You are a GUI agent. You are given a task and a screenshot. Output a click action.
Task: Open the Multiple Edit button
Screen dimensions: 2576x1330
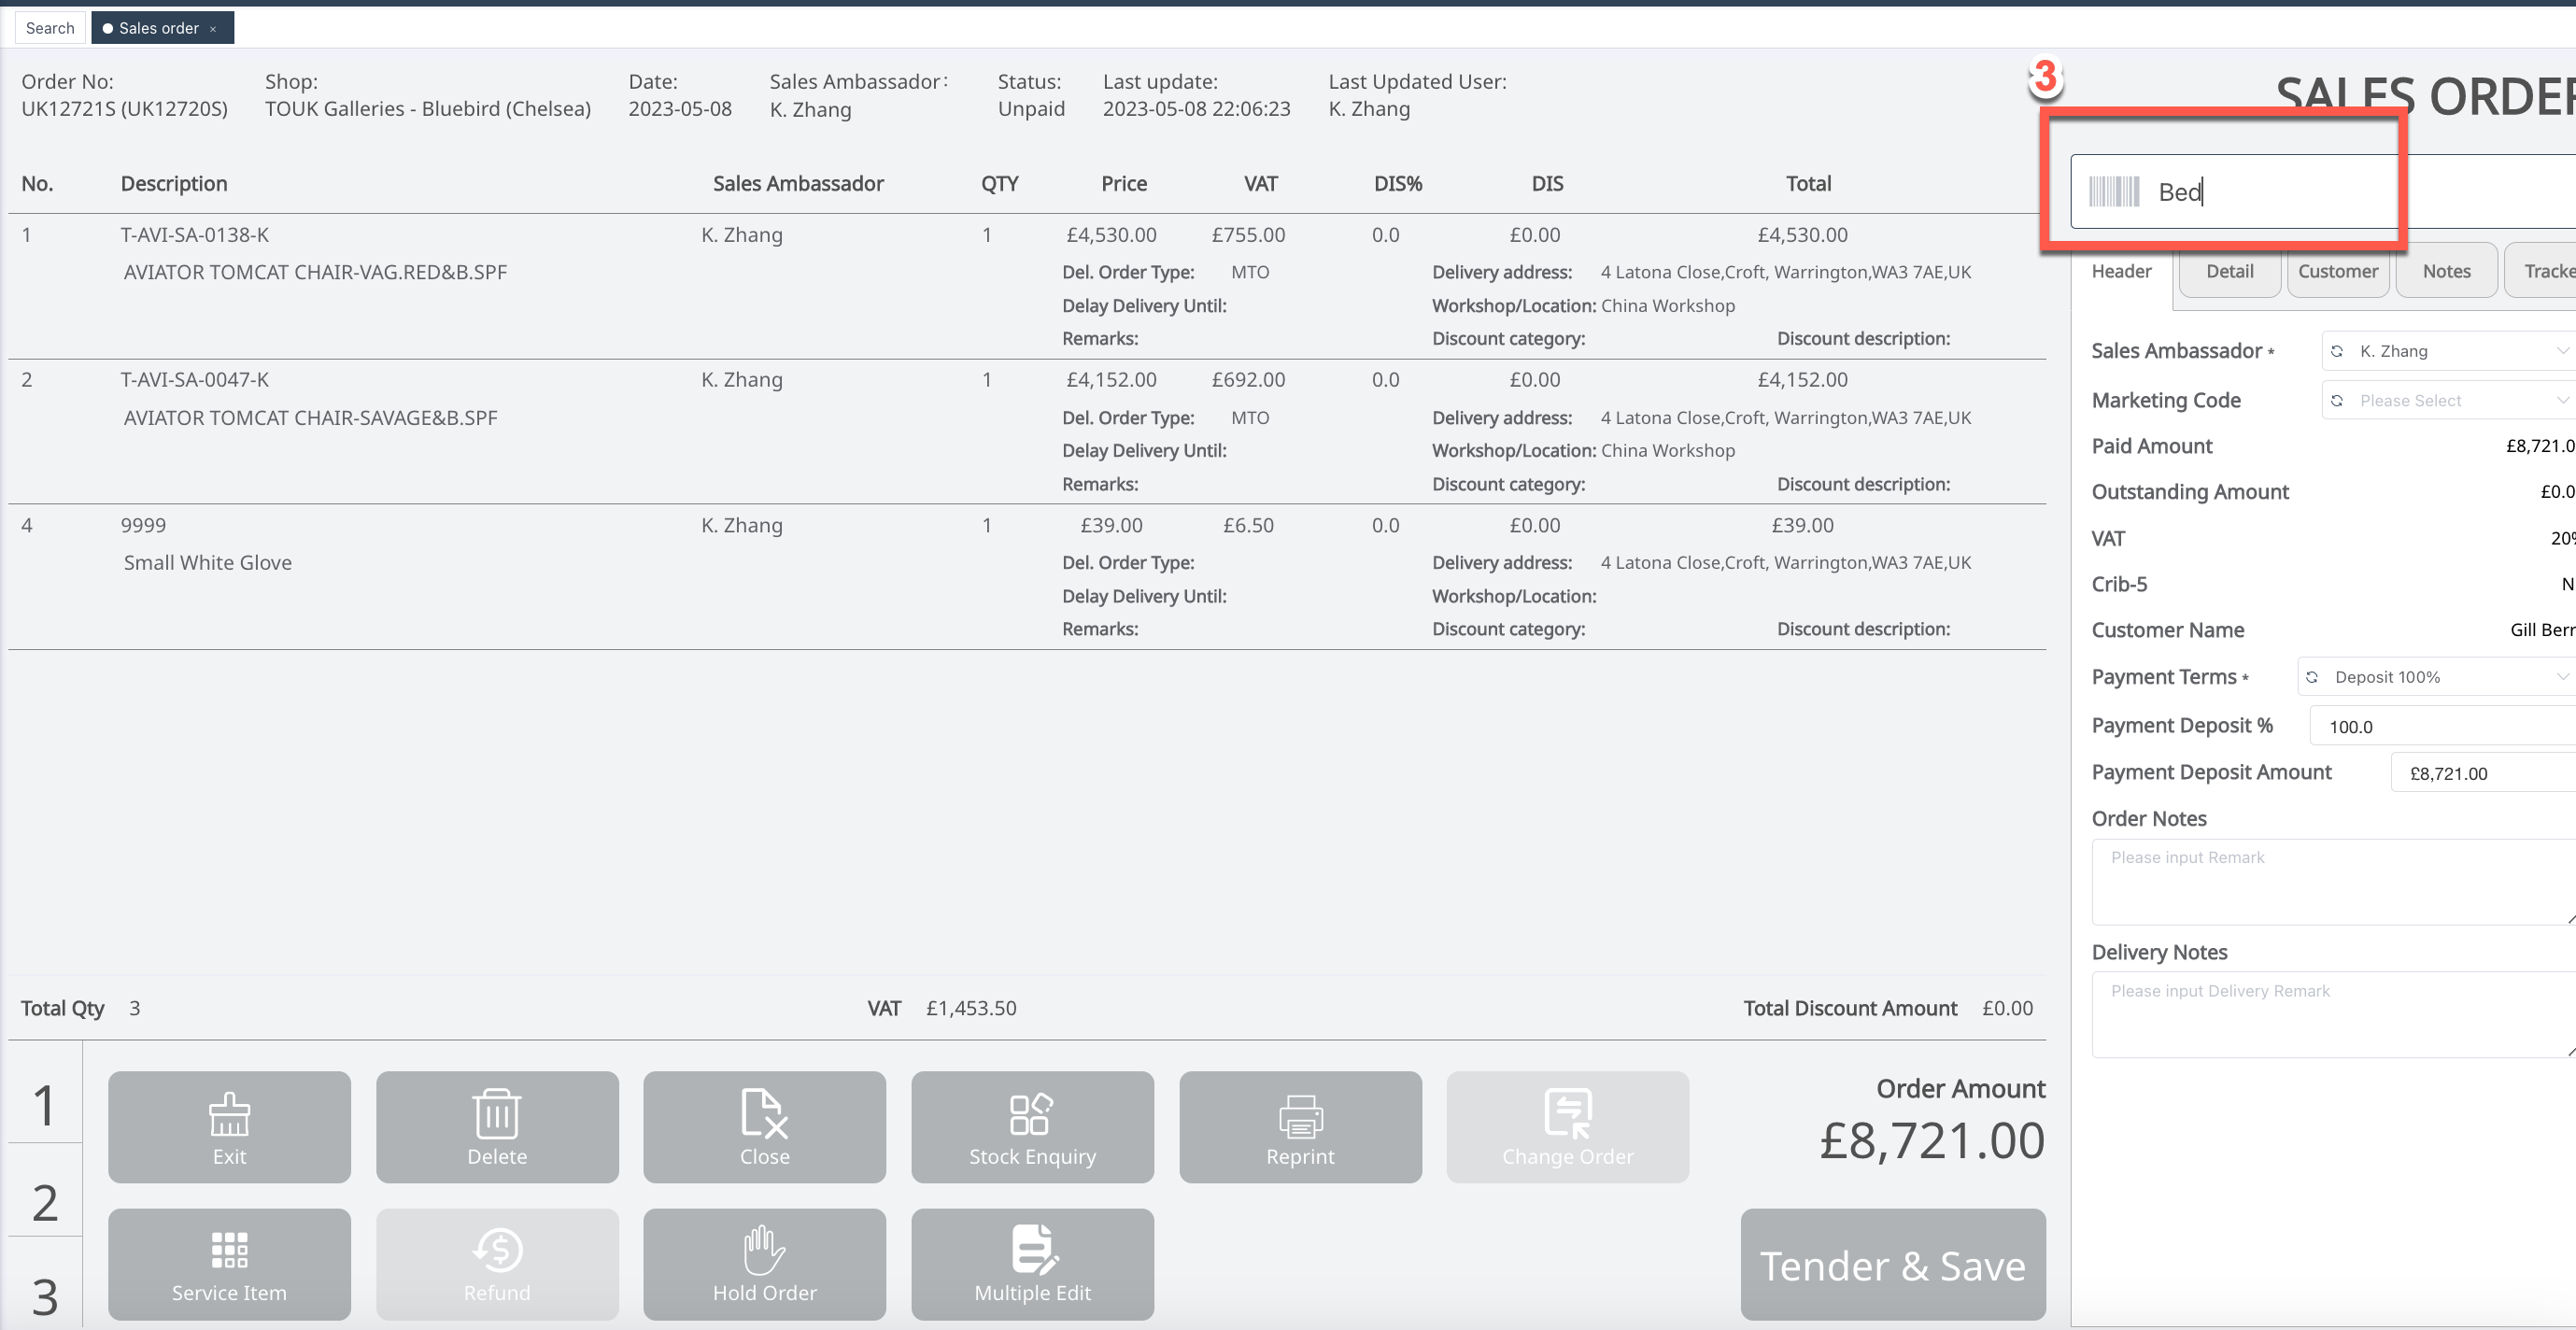pyautogui.click(x=1032, y=1264)
